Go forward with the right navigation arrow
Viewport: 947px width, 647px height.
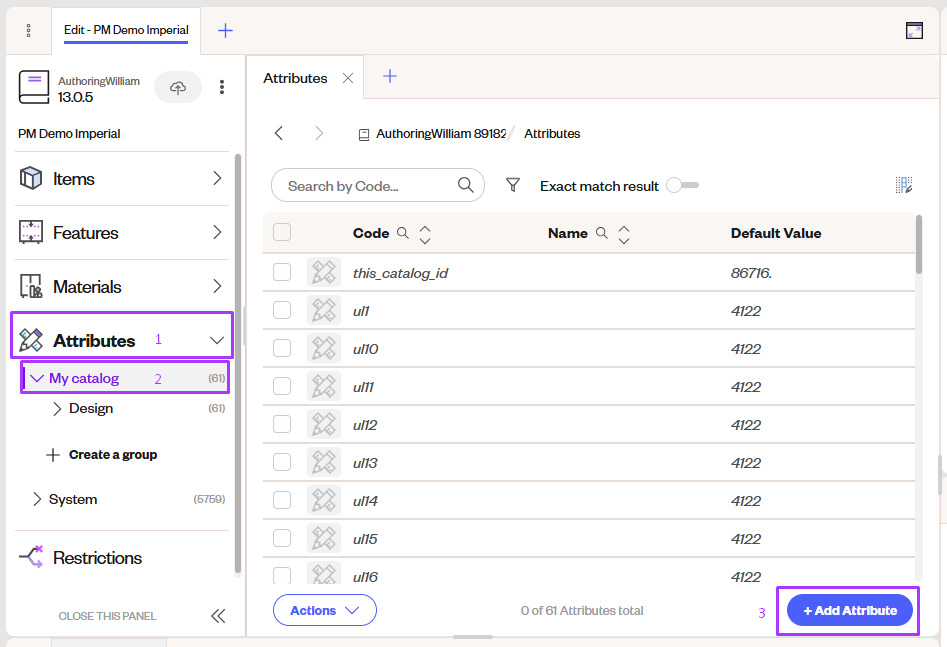(319, 133)
